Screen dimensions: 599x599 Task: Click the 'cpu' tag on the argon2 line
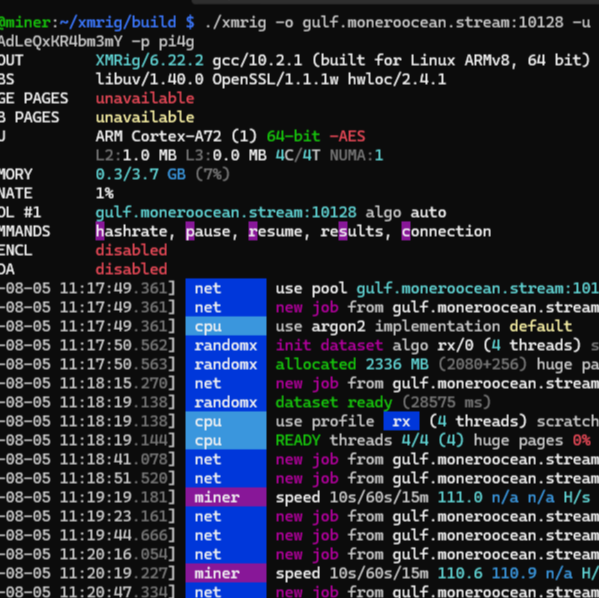point(226,326)
